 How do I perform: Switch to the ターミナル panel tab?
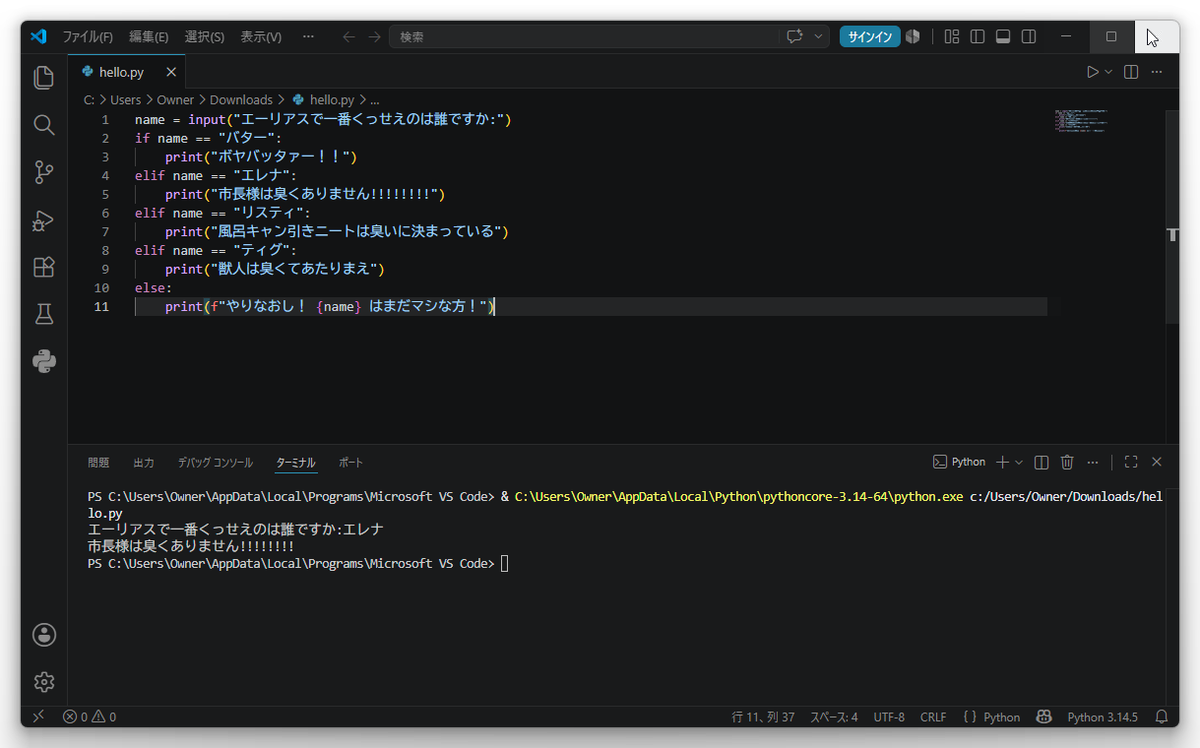coord(296,462)
